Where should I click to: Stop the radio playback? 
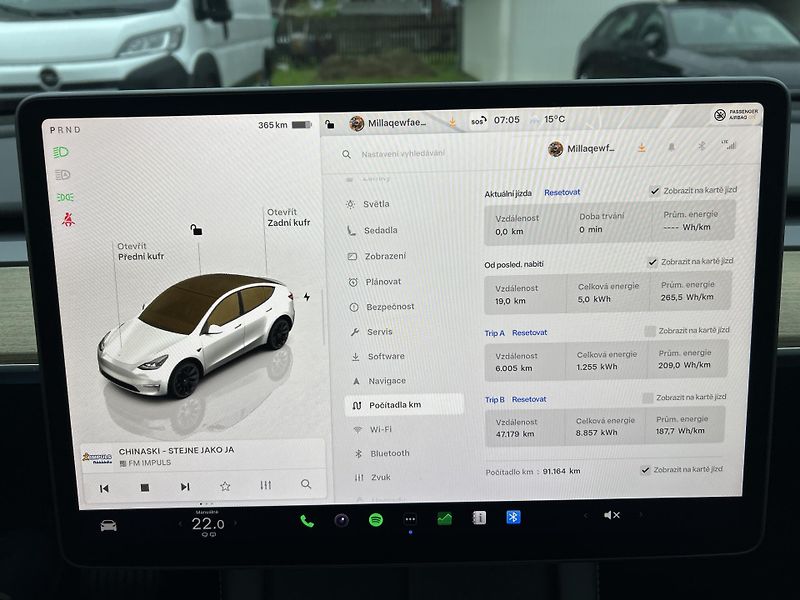point(145,488)
